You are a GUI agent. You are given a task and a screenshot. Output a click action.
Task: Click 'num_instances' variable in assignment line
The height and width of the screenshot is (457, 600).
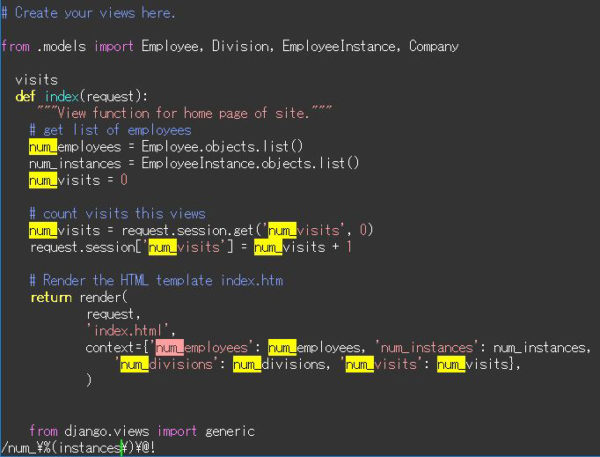point(75,163)
